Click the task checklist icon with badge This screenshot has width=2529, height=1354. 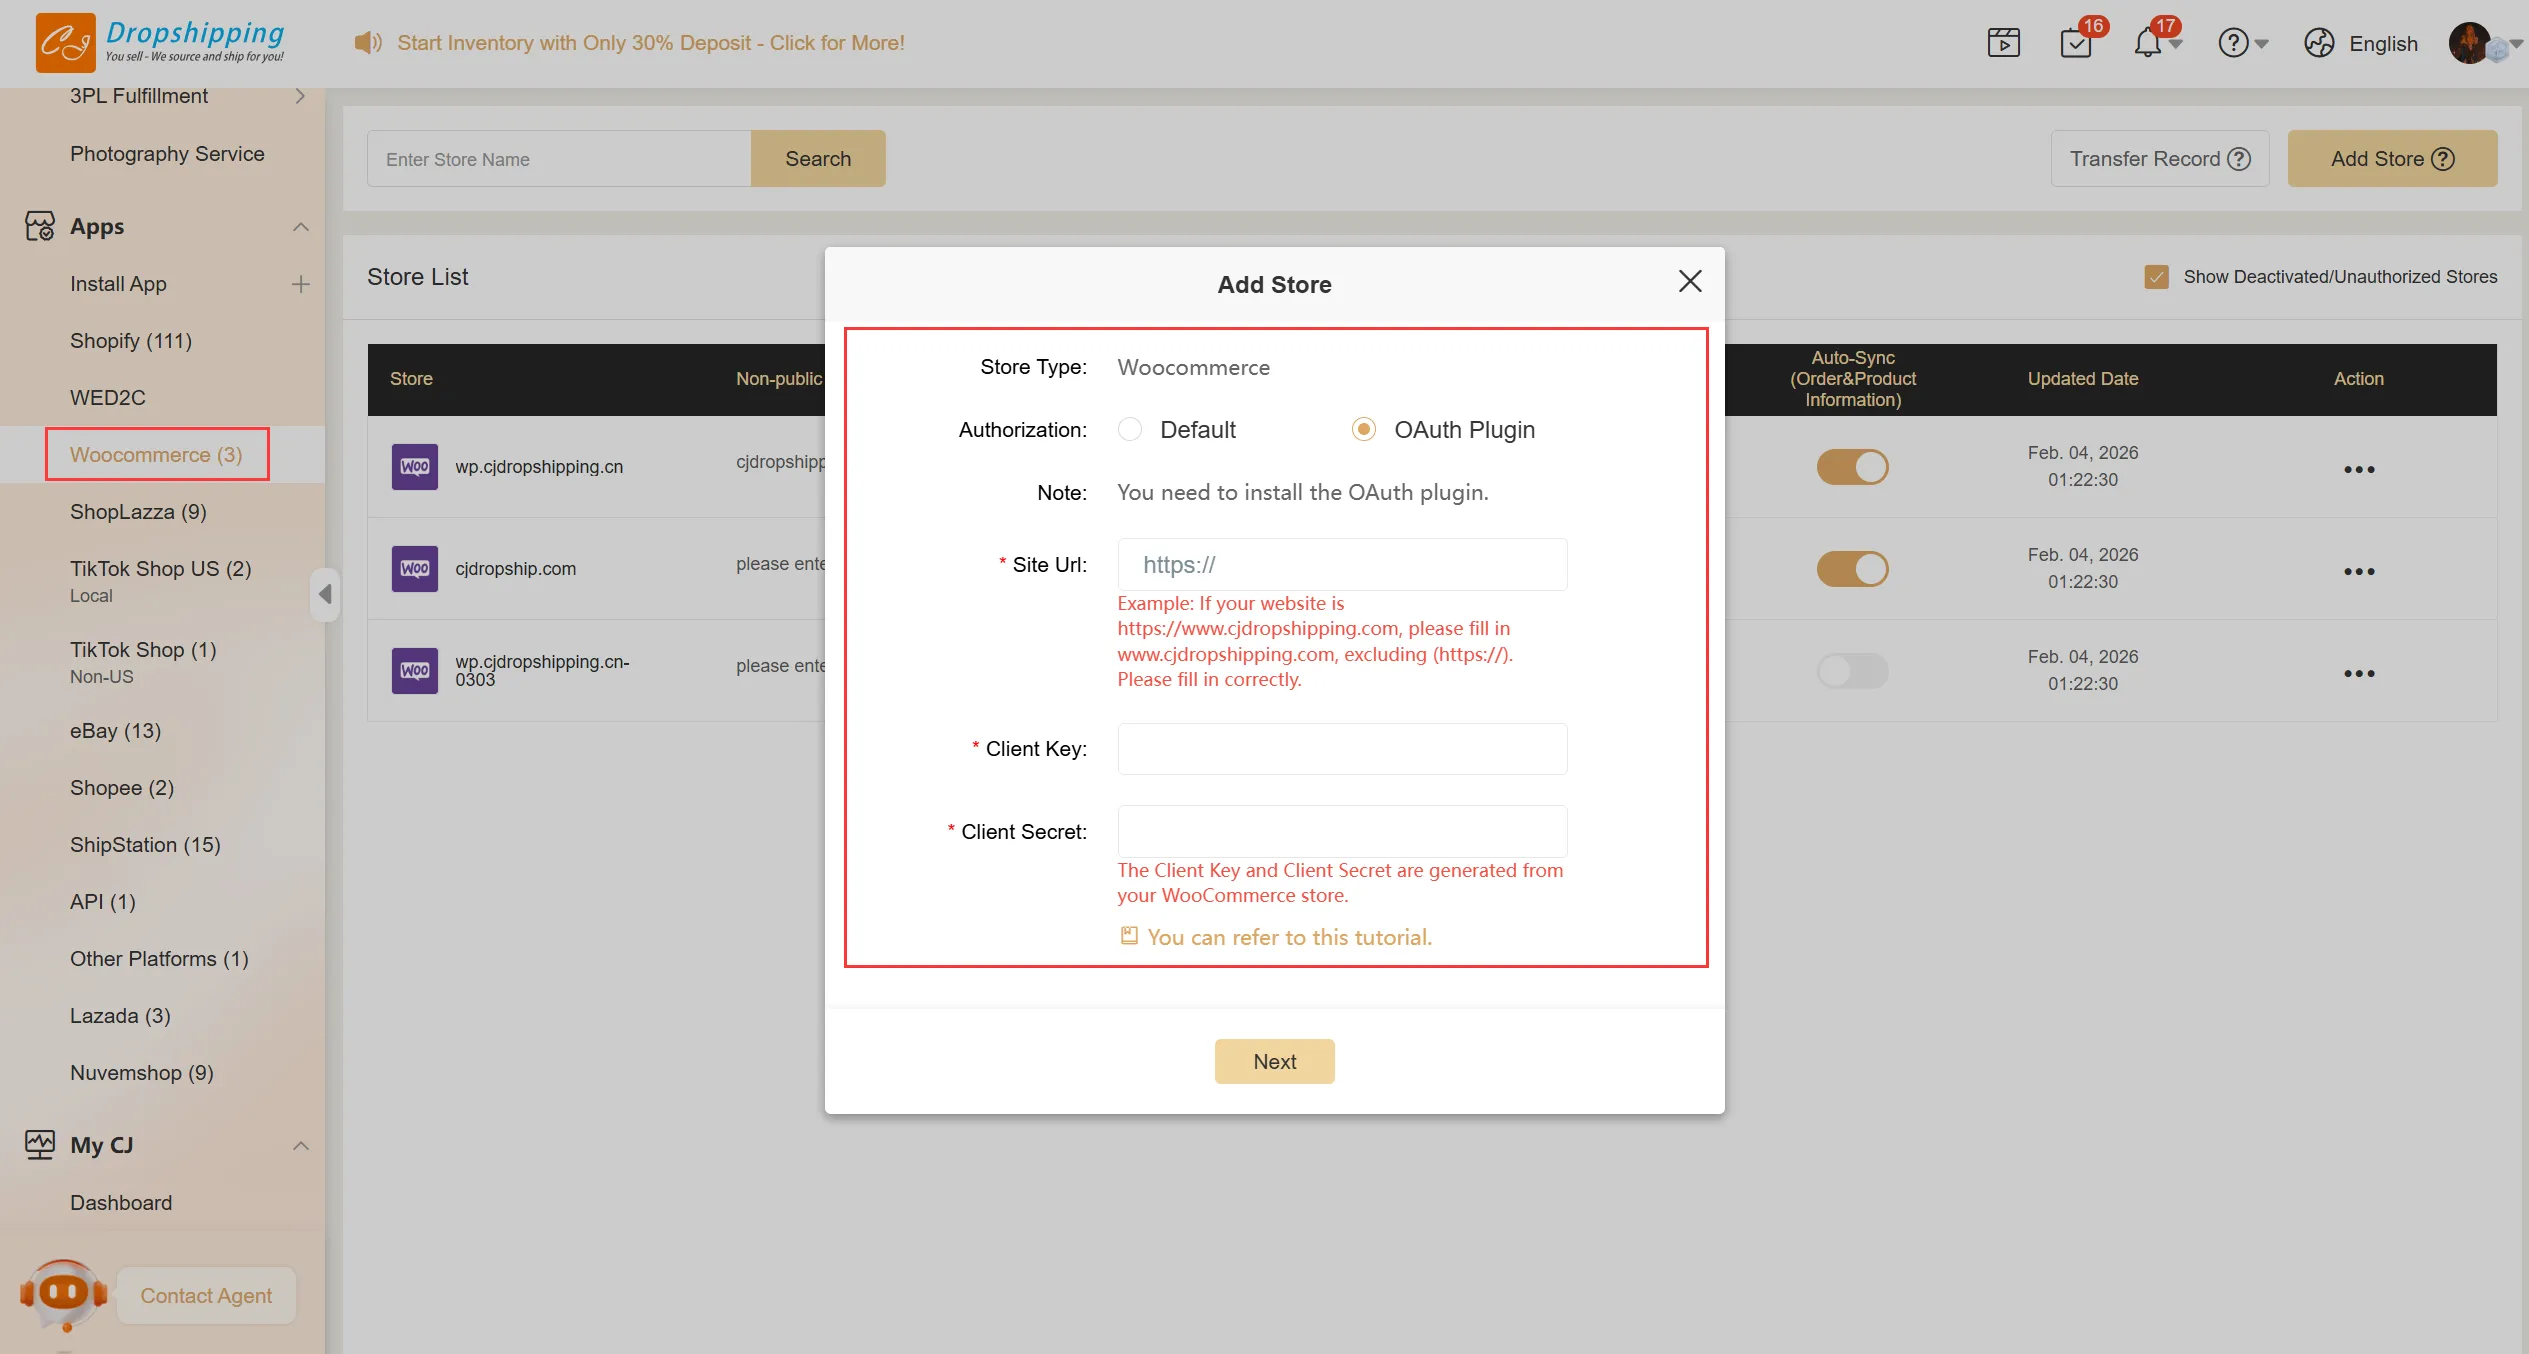pyautogui.click(x=2076, y=43)
